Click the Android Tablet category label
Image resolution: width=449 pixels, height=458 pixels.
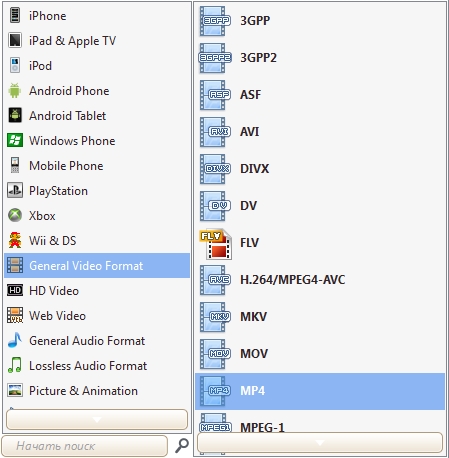coord(67,116)
